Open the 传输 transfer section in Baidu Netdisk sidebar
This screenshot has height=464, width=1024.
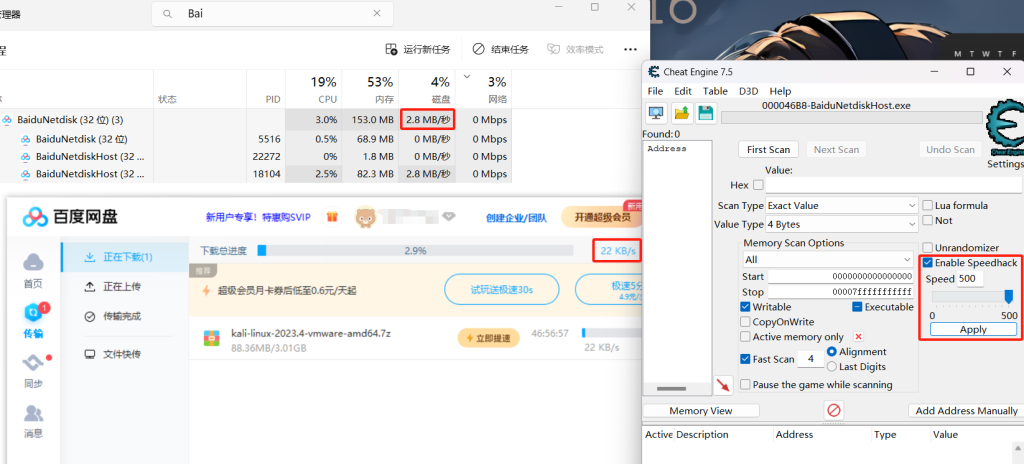[33, 320]
